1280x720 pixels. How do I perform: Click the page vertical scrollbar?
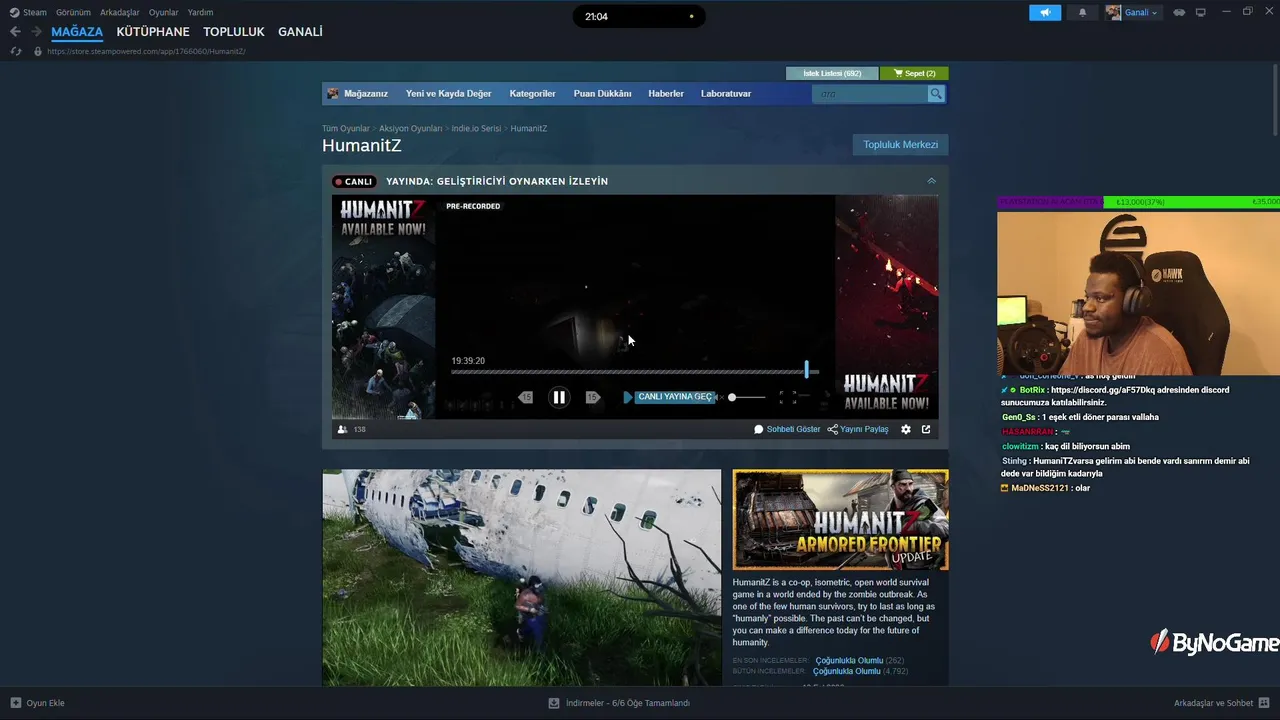pos(1274,100)
